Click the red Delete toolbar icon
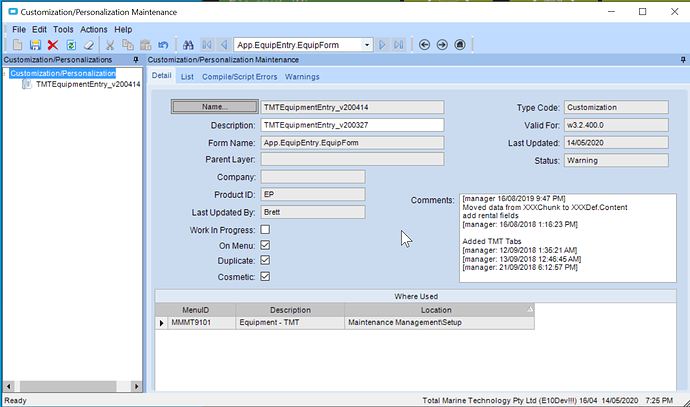 click(53, 45)
